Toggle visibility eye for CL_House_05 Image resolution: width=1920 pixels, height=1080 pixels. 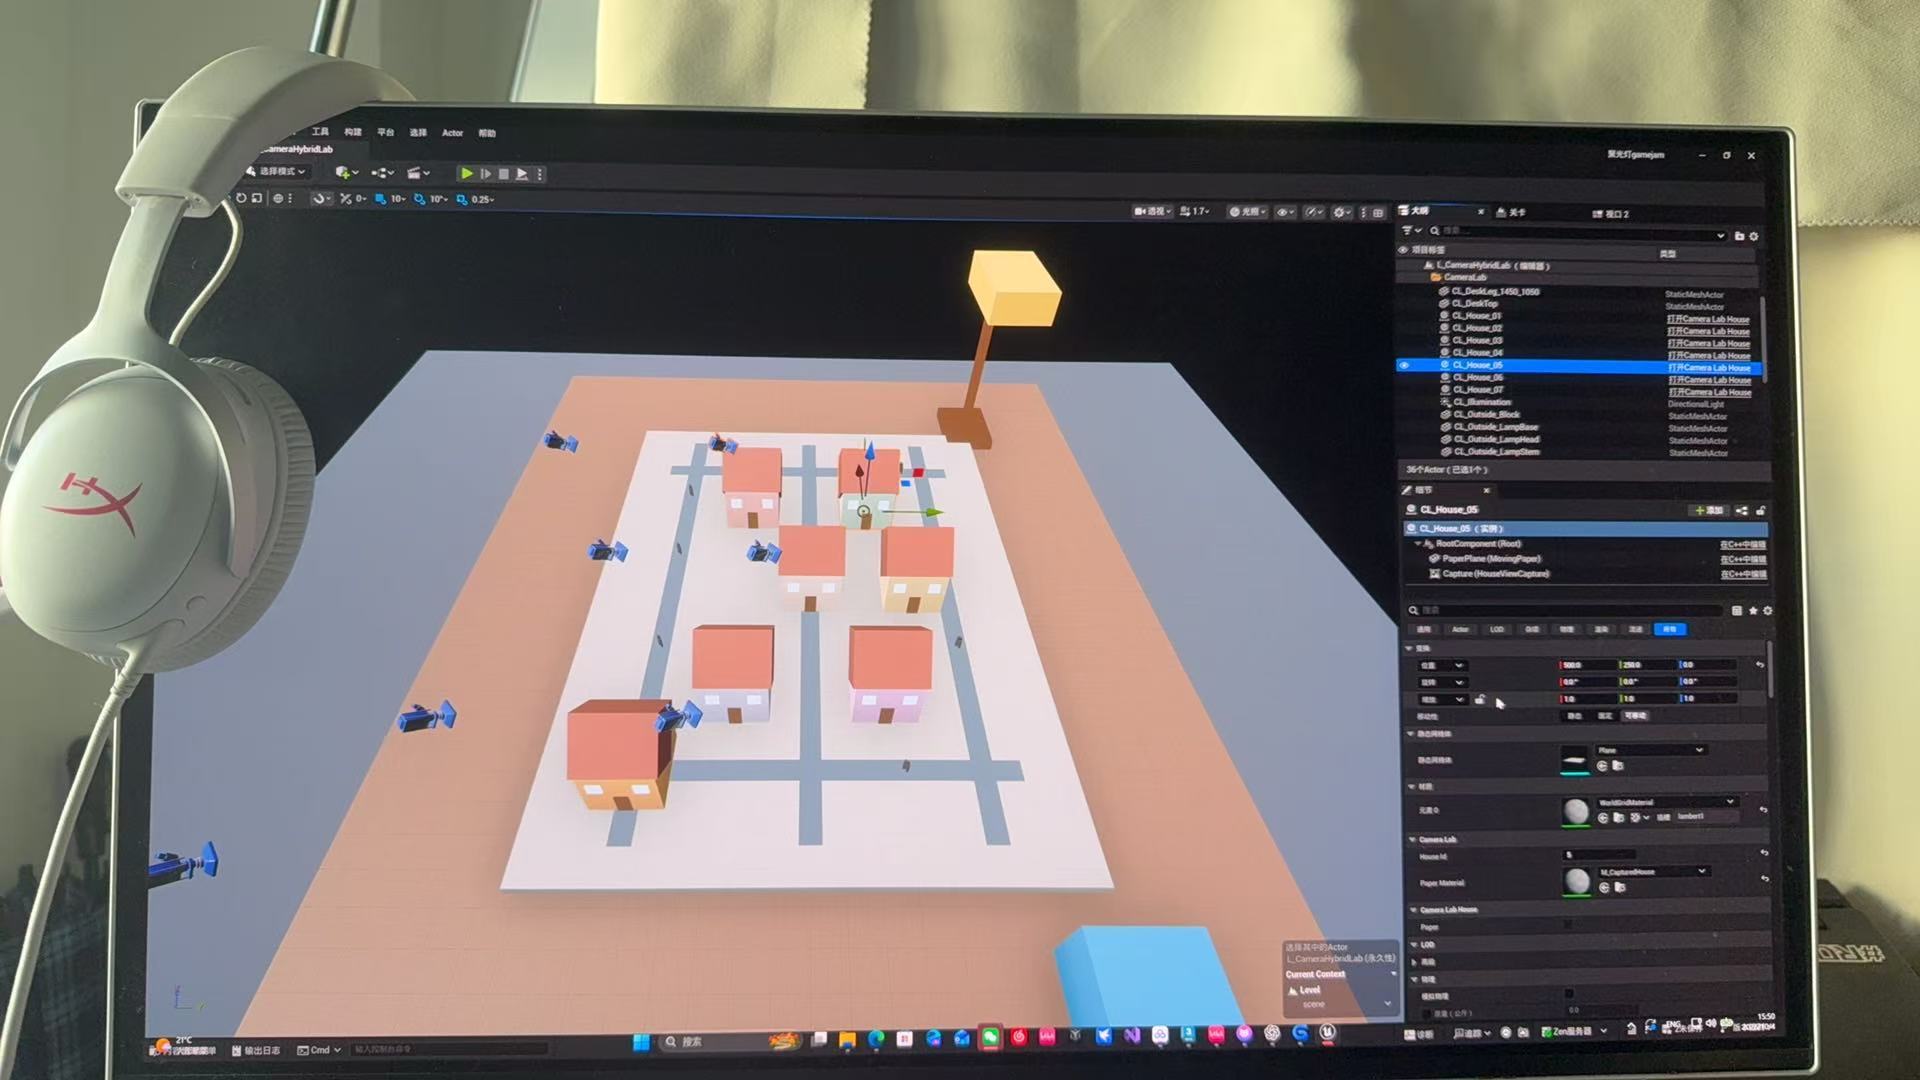click(x=1404, y=366)
